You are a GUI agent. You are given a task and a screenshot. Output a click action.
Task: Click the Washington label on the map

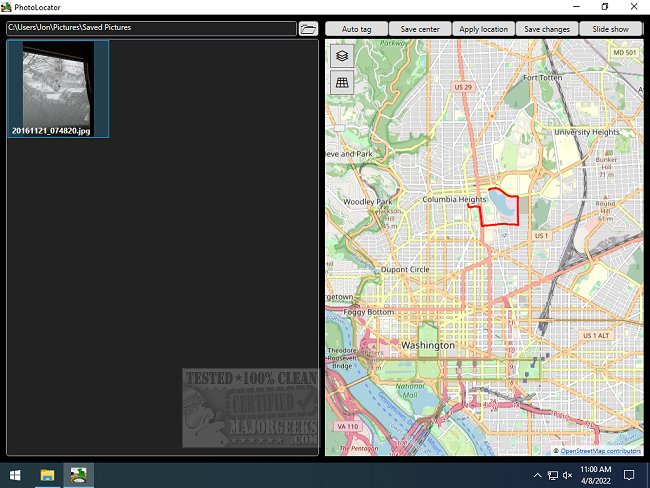tap(428, 345)
